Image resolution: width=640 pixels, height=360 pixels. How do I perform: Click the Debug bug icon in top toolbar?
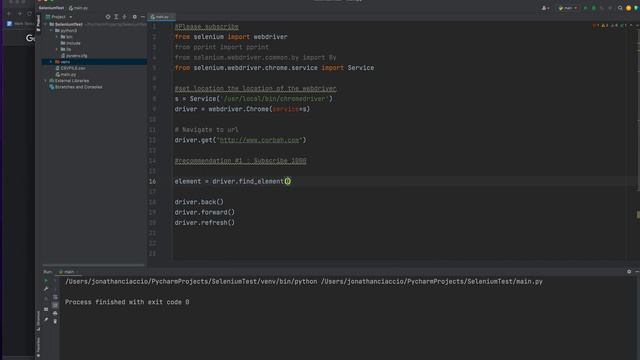[594, 8]
